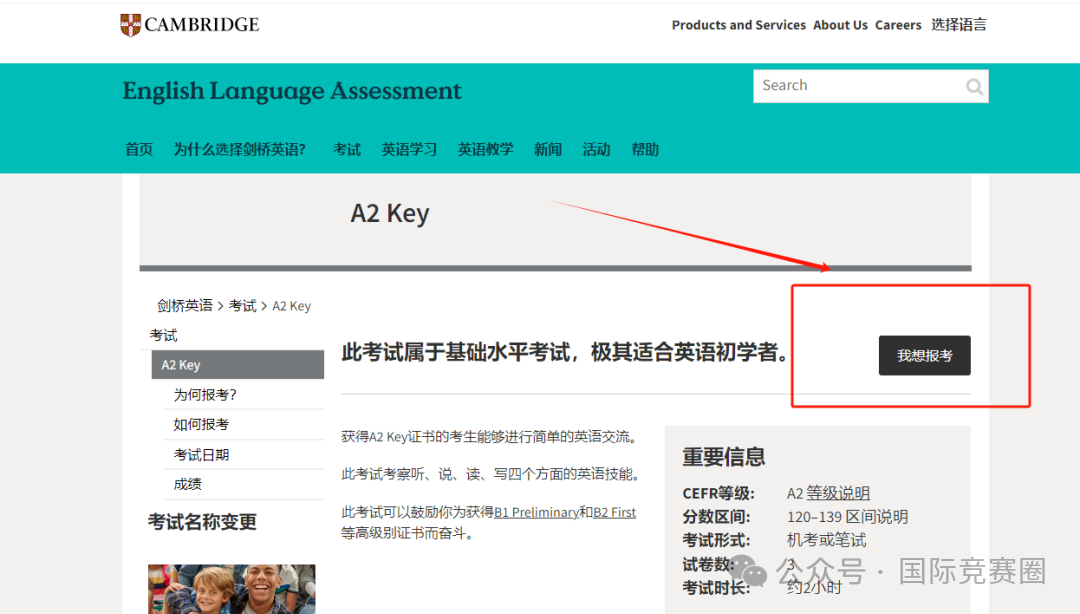
Task: Follow the B1 Preliminary link
Action: (537, 513)
